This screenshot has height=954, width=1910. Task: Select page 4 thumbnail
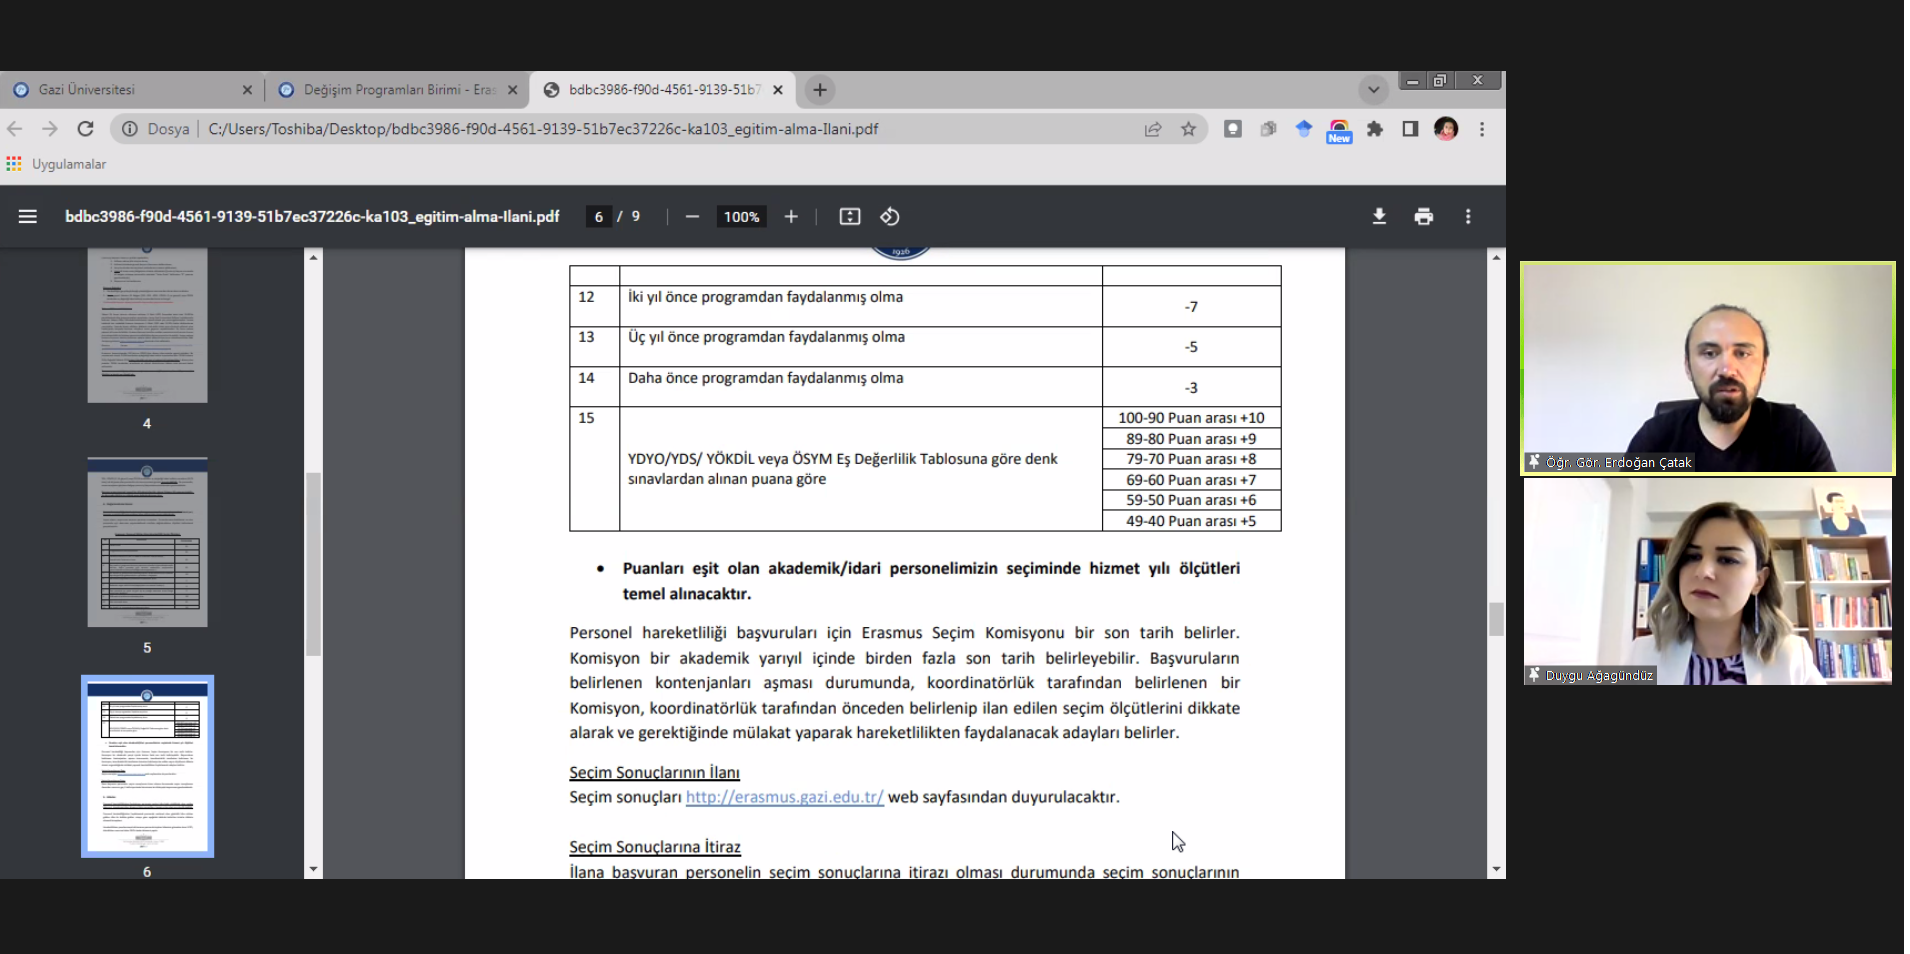(x=147, y=325)
